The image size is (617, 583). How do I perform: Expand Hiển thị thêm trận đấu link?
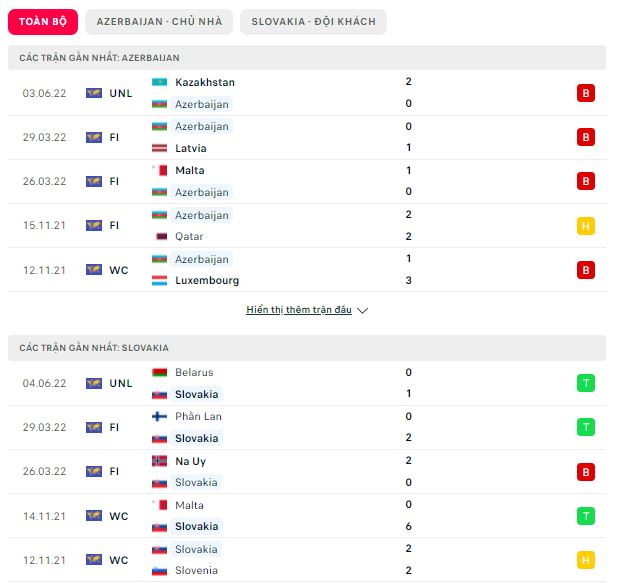299,310
